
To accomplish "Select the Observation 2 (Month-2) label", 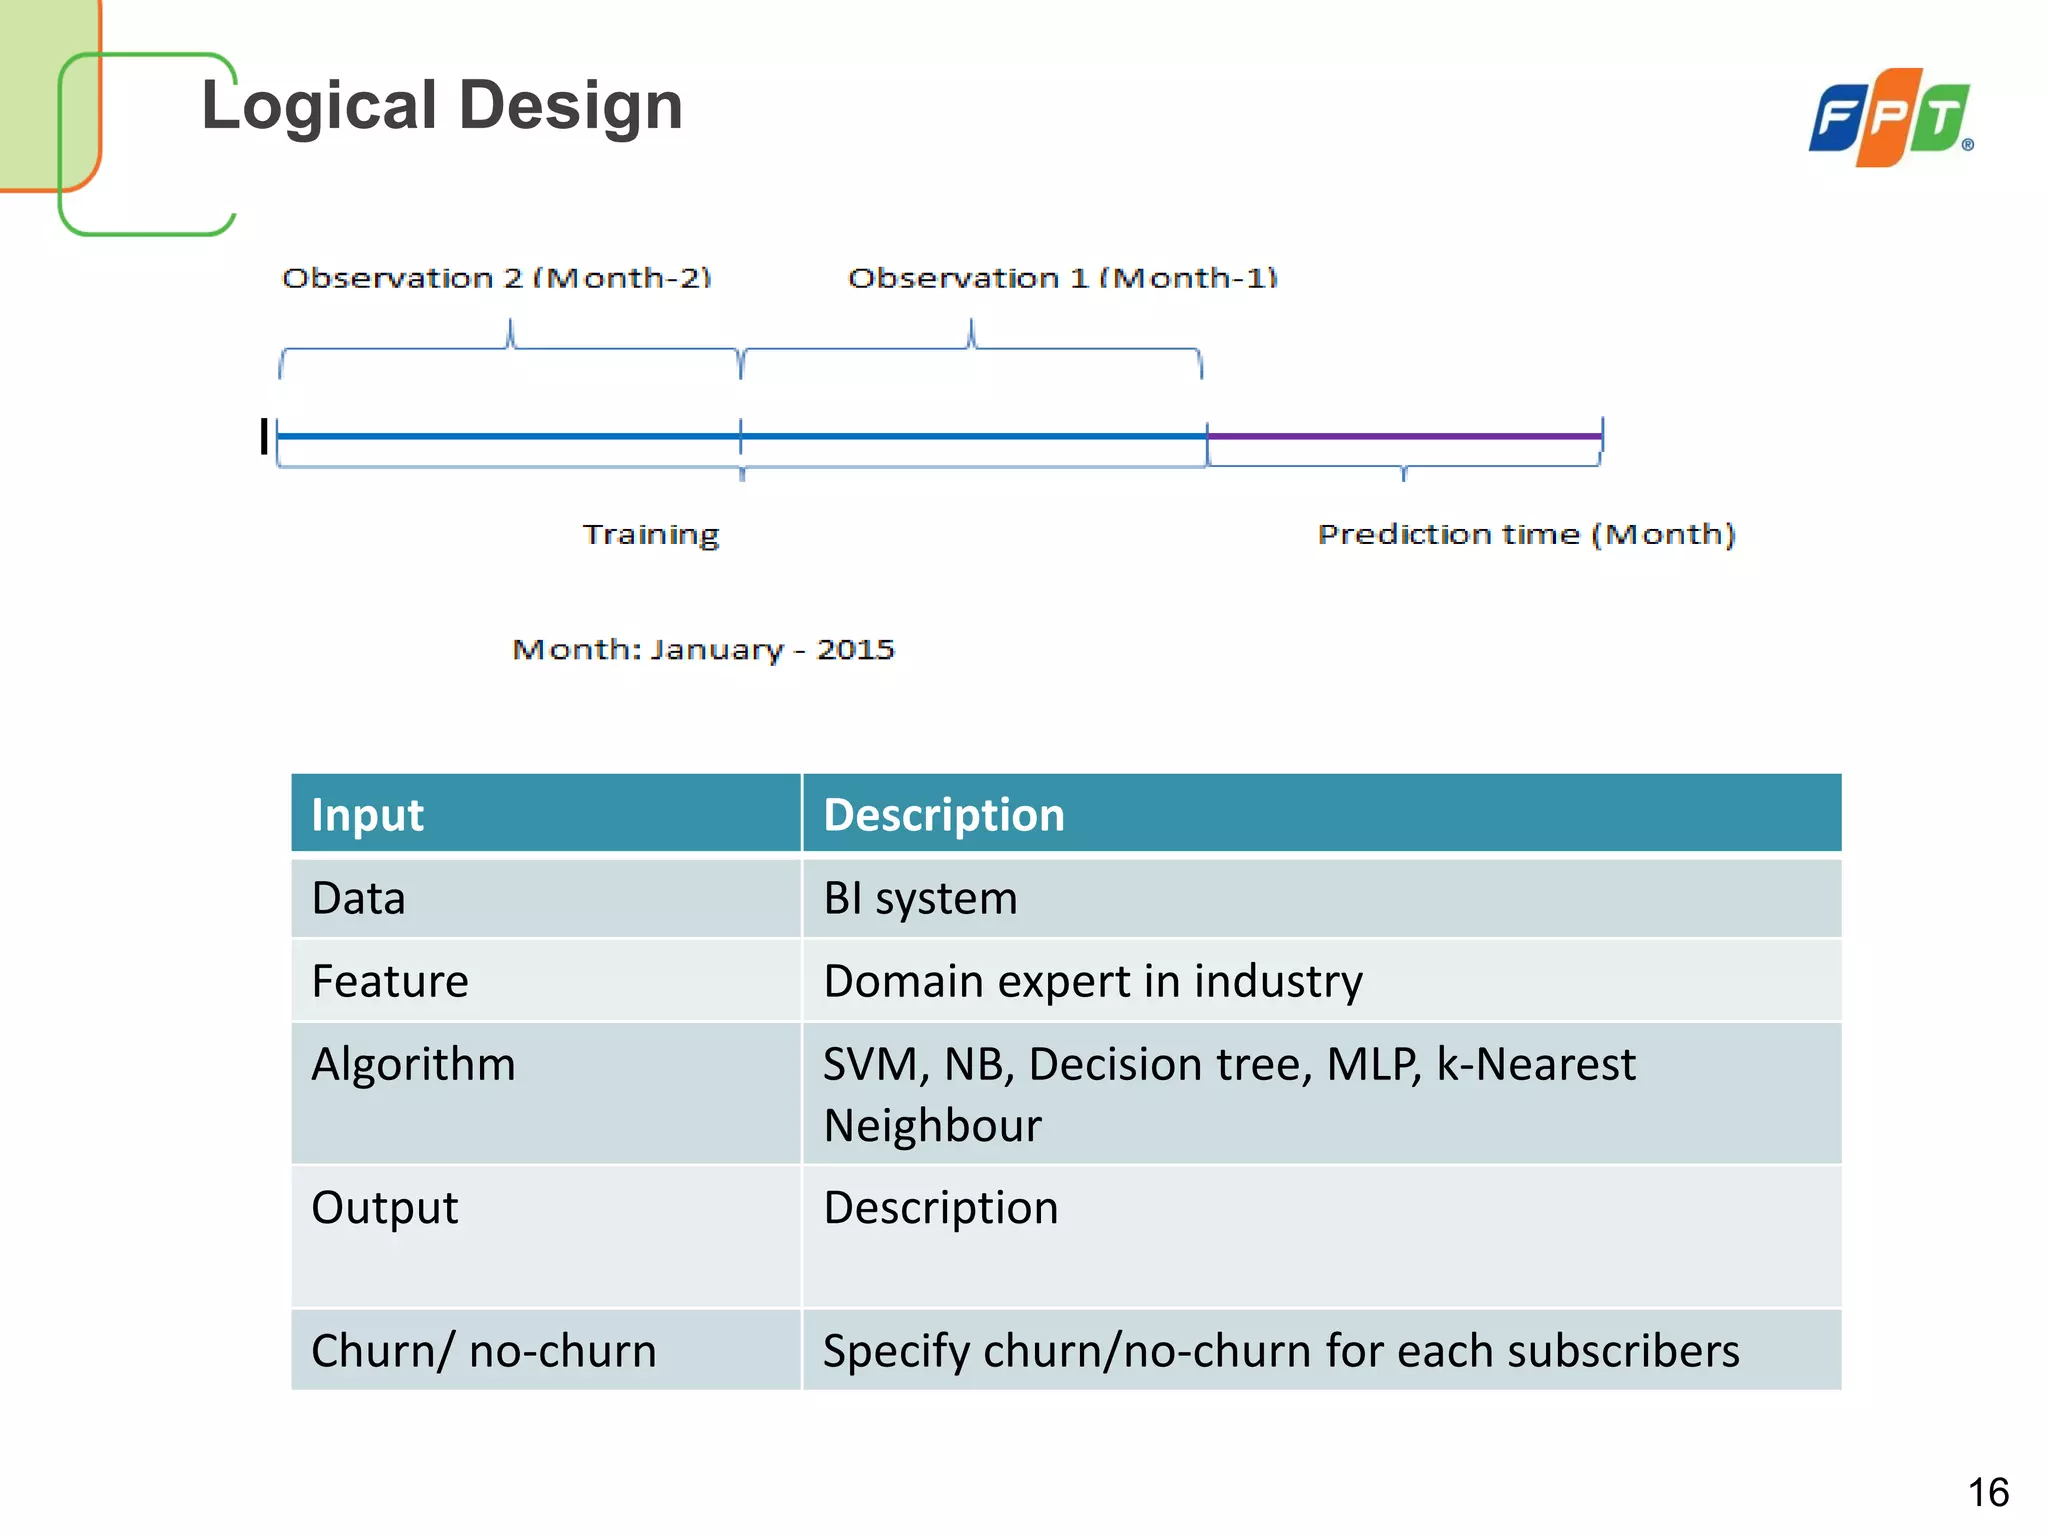I will 496,278.
